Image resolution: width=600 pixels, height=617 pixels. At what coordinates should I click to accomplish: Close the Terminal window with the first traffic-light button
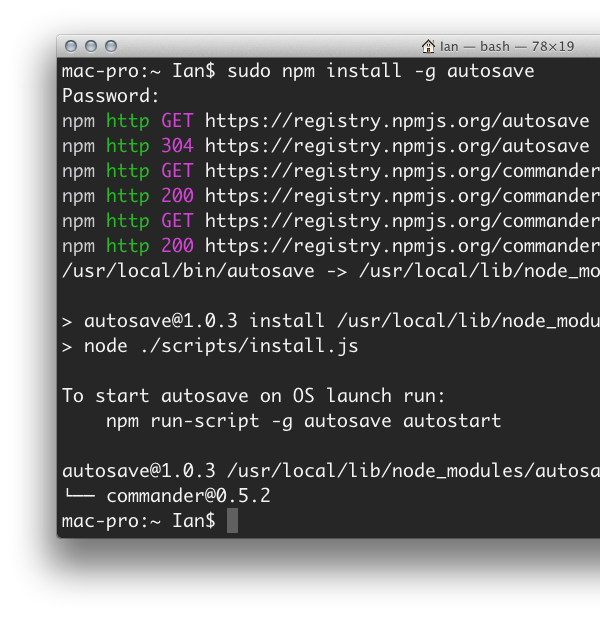coord(71,46)
